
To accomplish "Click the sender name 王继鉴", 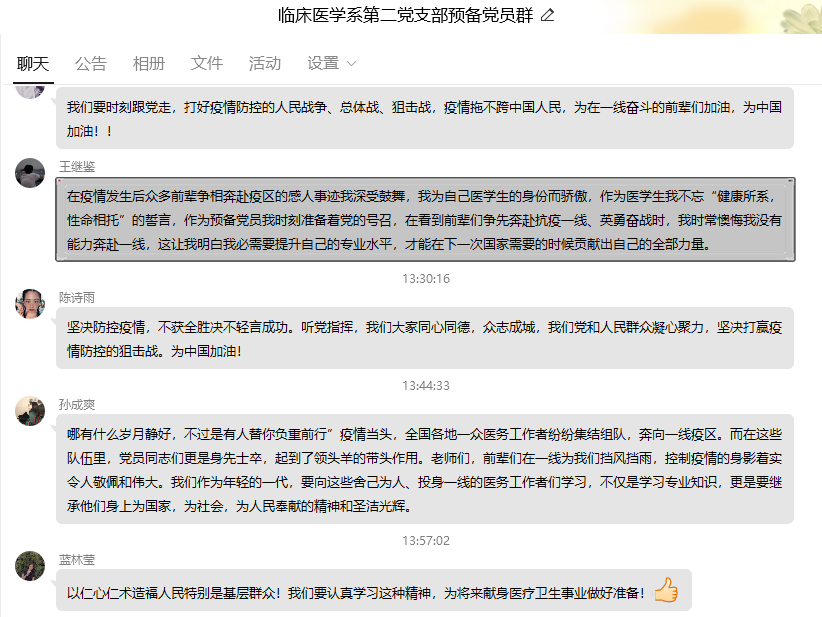I will [x=77, y=166].
